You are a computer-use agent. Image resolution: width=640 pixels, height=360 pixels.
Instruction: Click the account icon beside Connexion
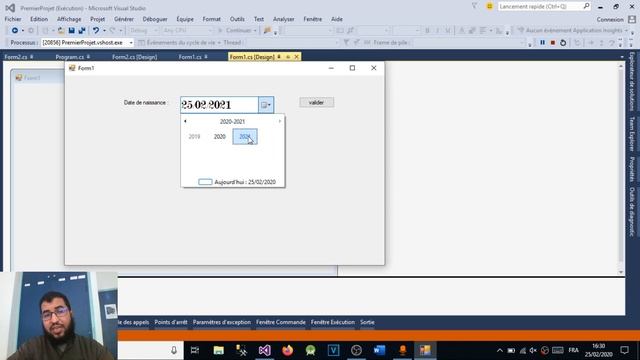(632, 19)
